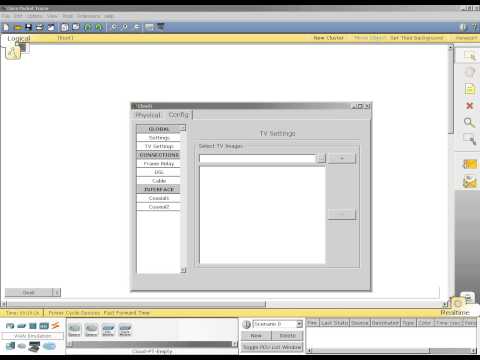Viewport: 480px width, 360px height.
Task: Select the second Coaxial interface entry
Action: tap(159, 207)
